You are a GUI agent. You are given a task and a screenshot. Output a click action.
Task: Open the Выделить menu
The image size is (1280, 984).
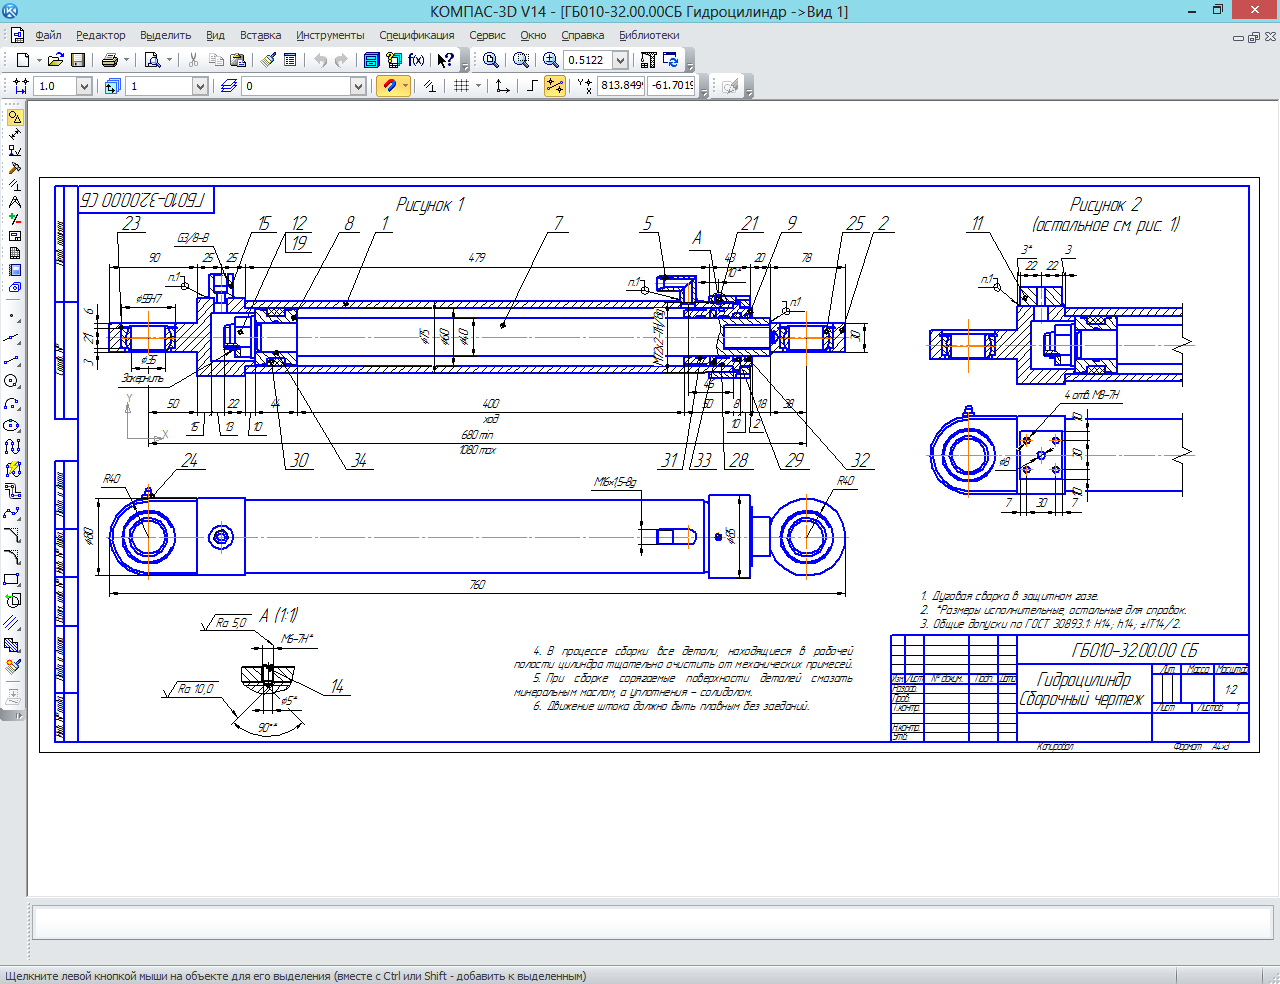click(x=165, y=35)
